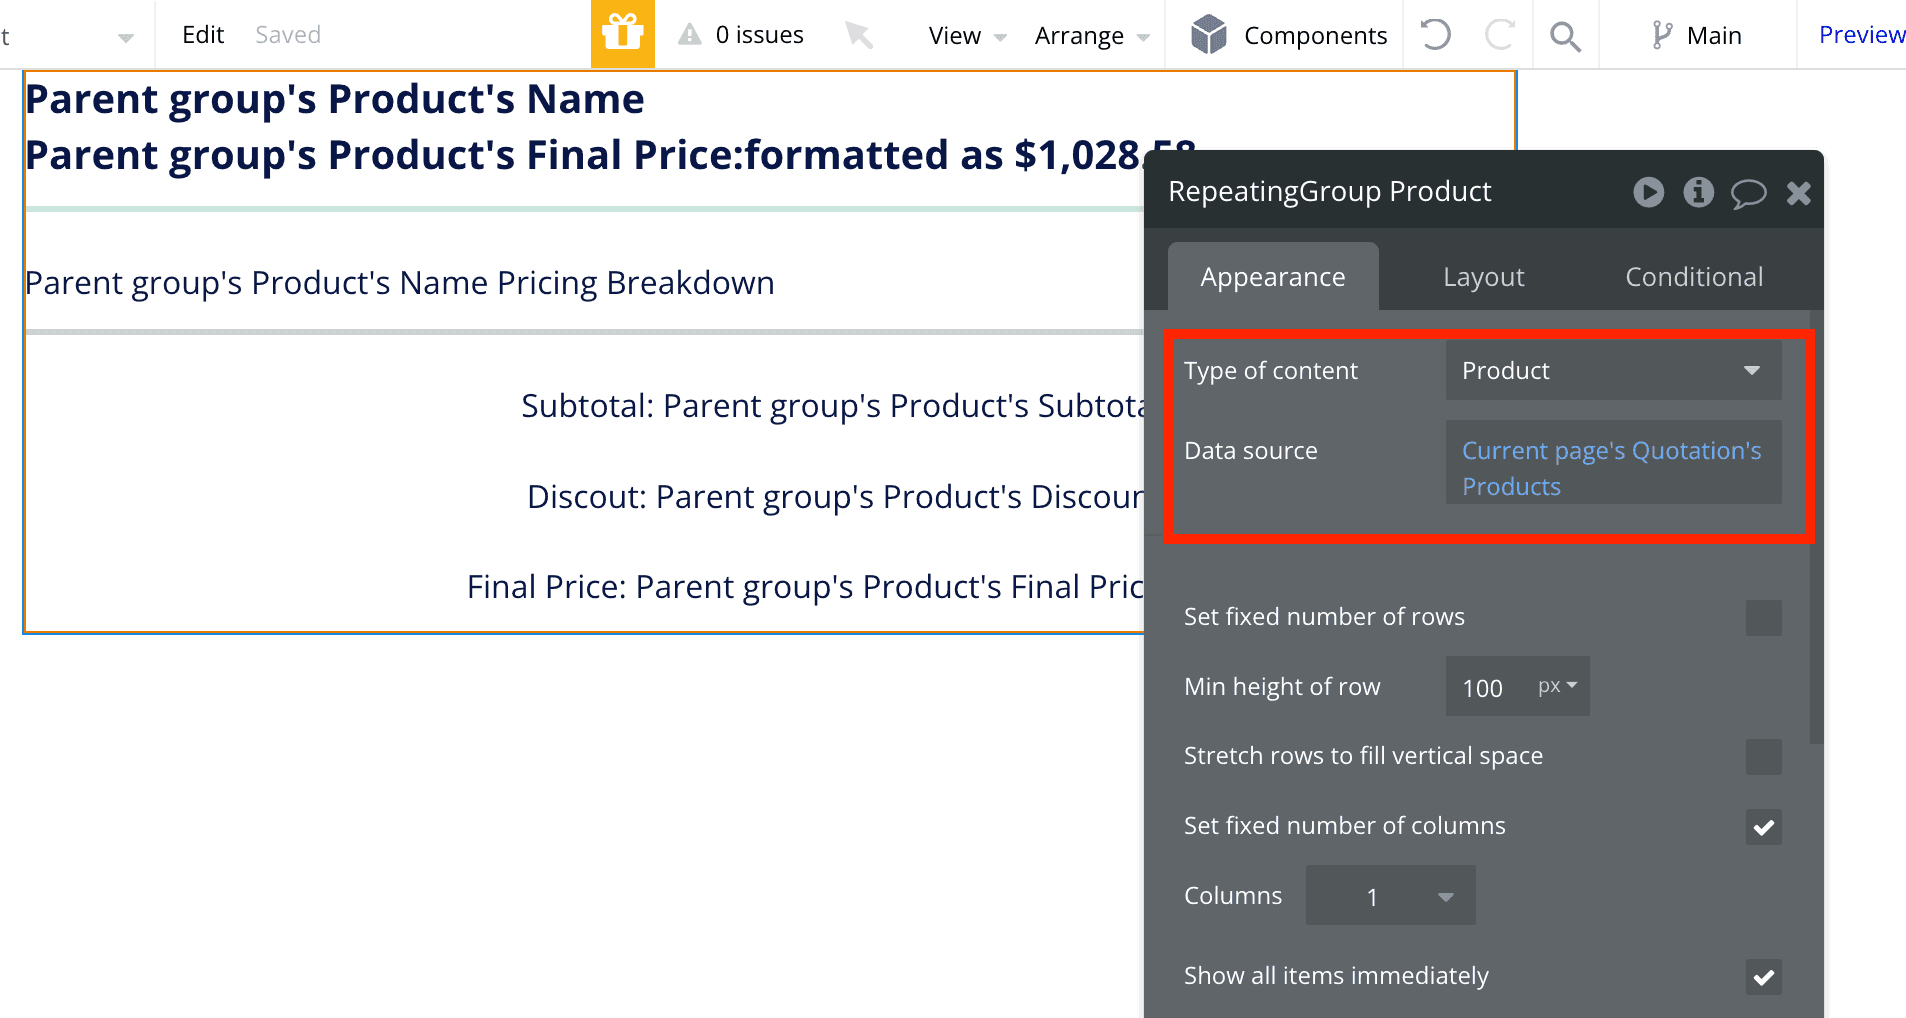Image resolution: width=1906 pixels, height=1018 pixels.
Task: Expand the Columns number dropdown
Action: point(1390,896)
